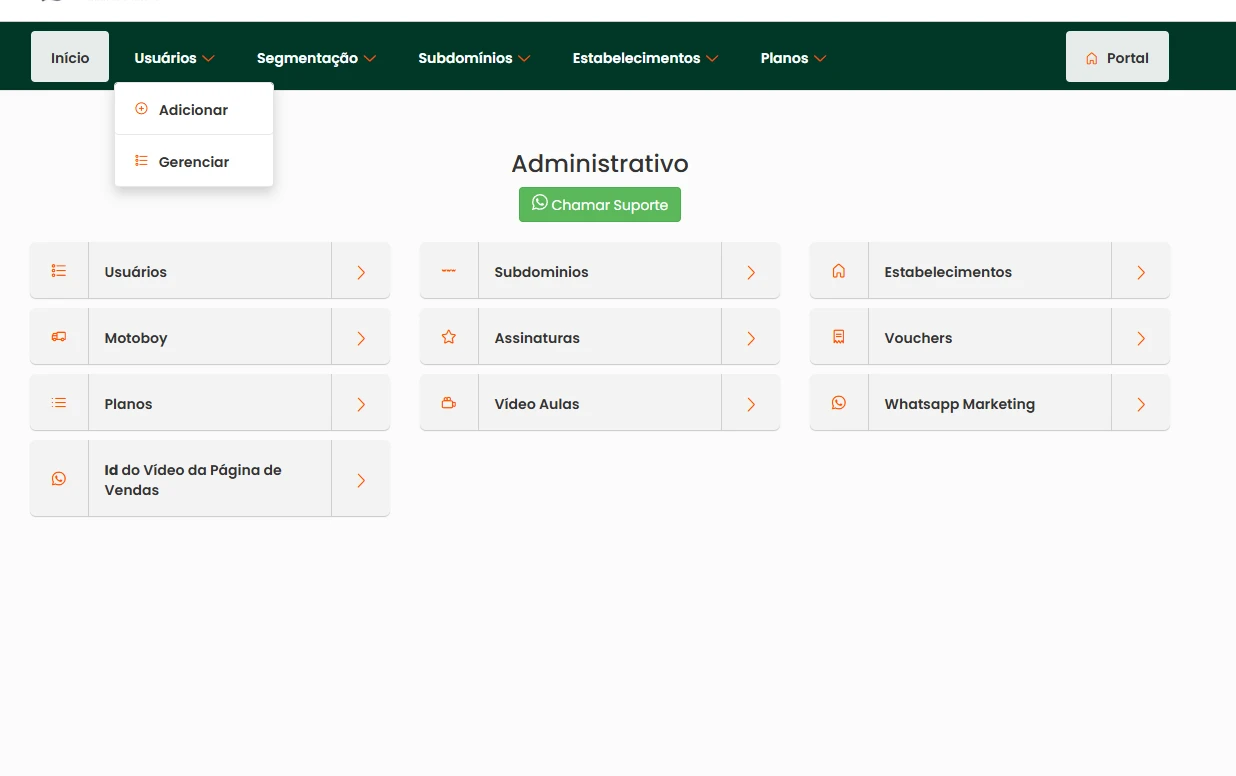
Task: Open Motoboy card via its arrow
Action: (361, 338)
